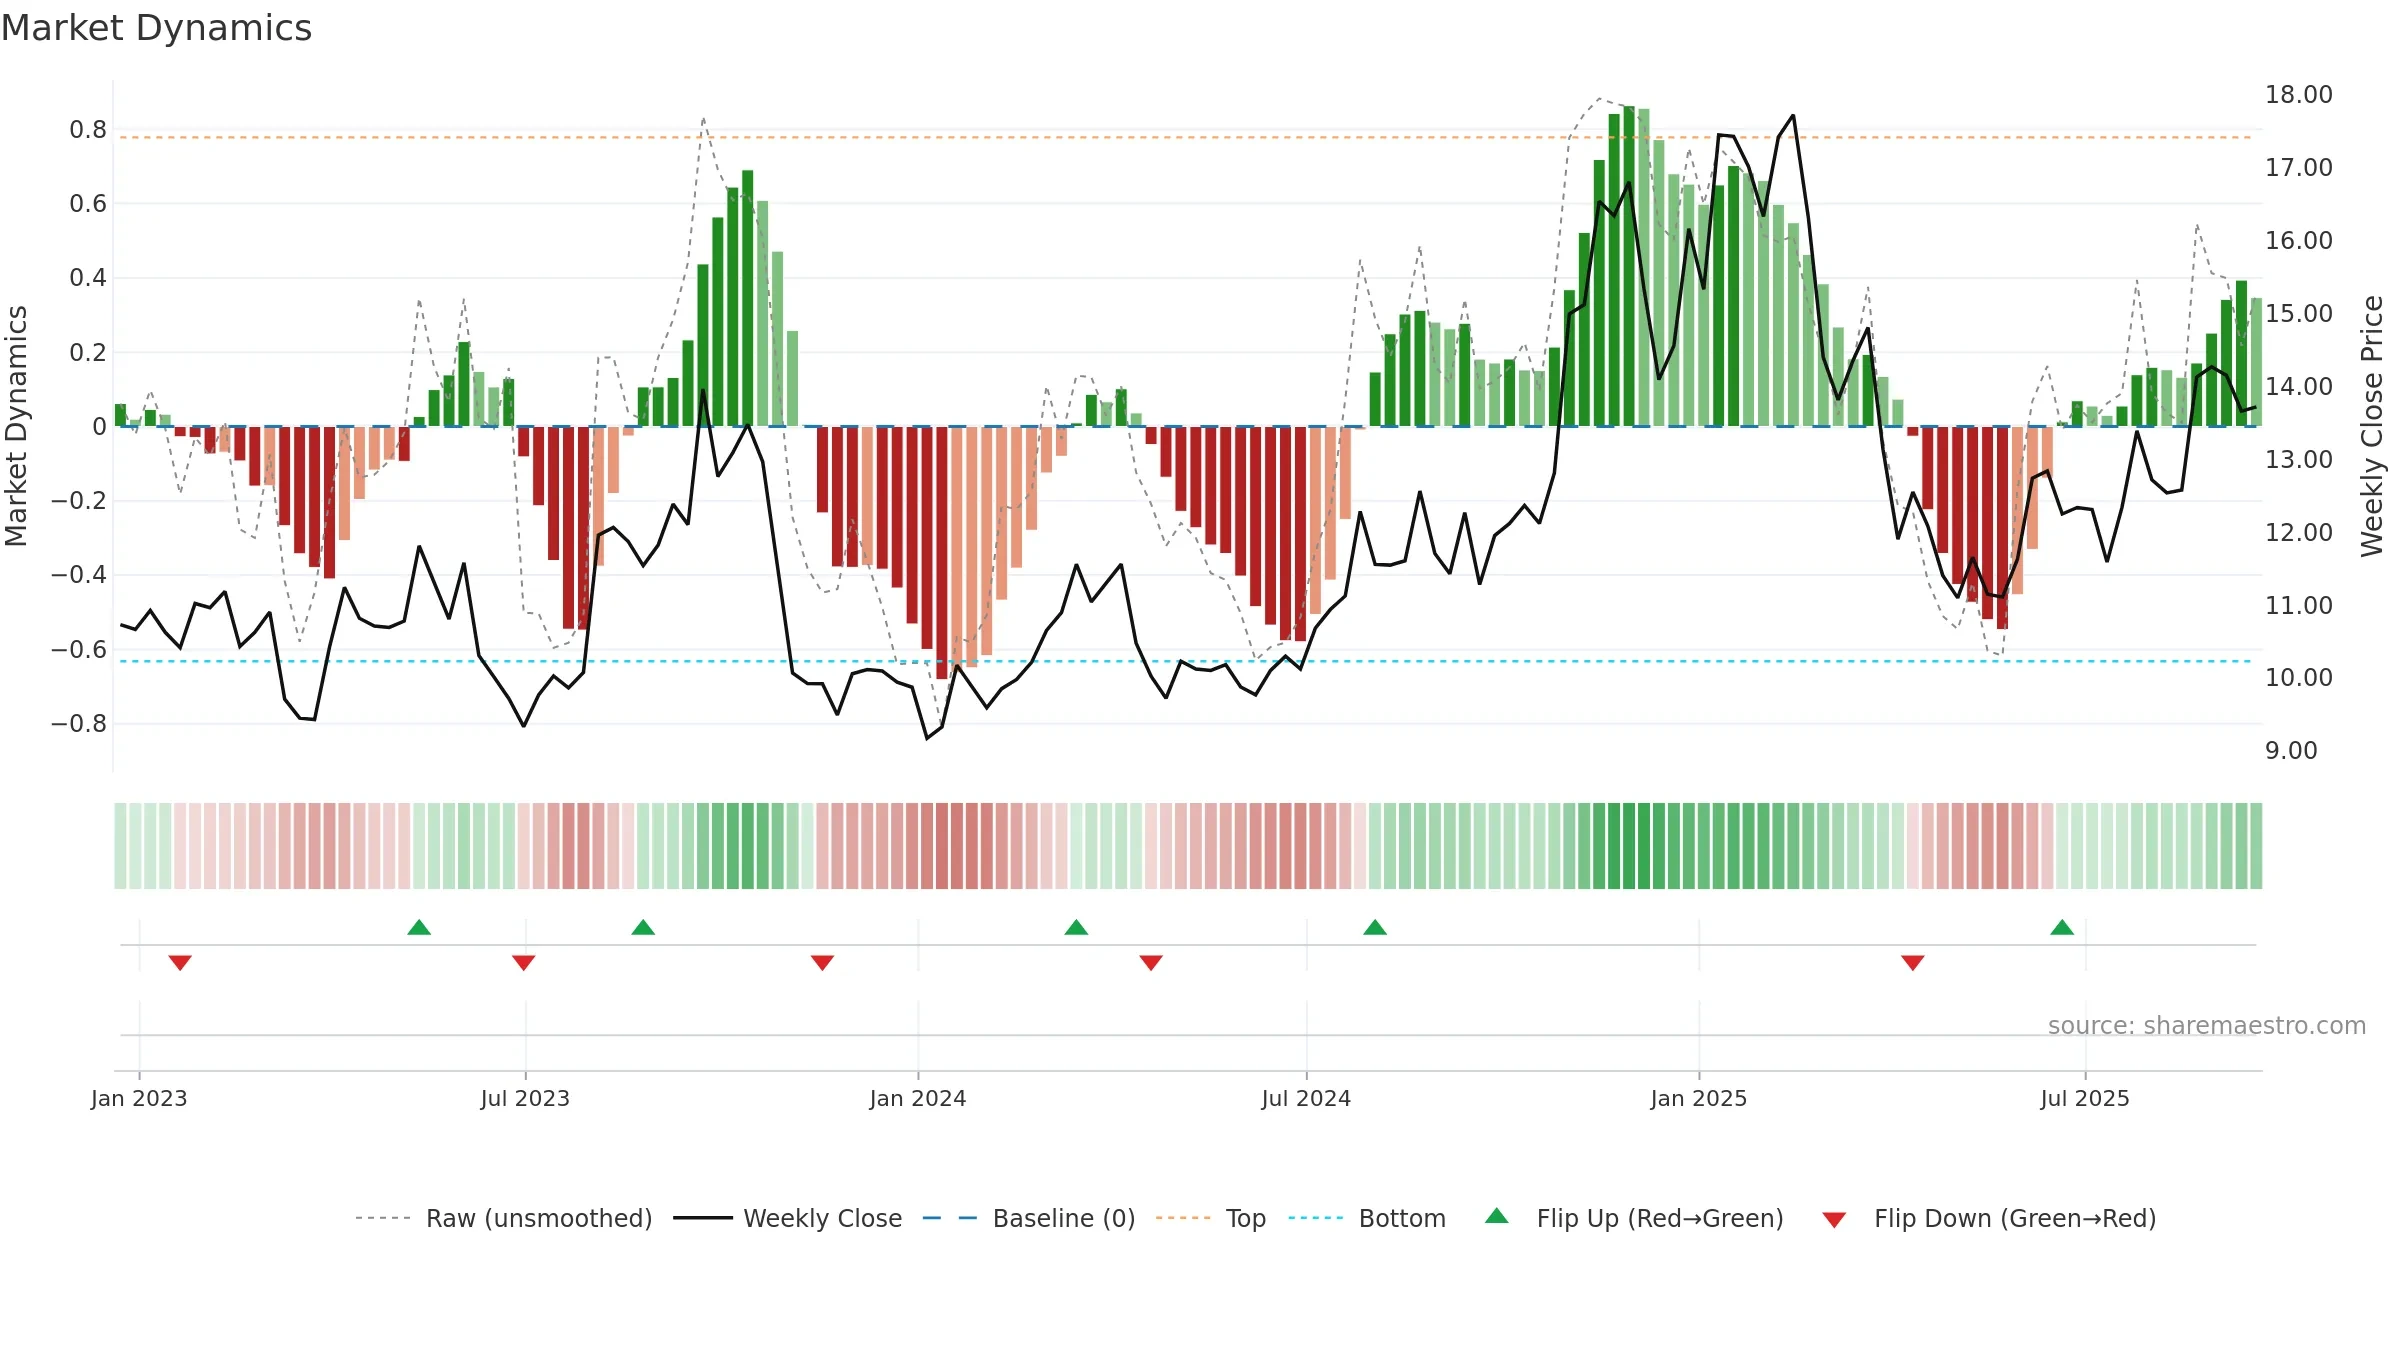The height and width of the screenshot is (1350, 2400).
Task: Click the source: sharemaestro.com text
Action: click(x=2207, y=1025)
